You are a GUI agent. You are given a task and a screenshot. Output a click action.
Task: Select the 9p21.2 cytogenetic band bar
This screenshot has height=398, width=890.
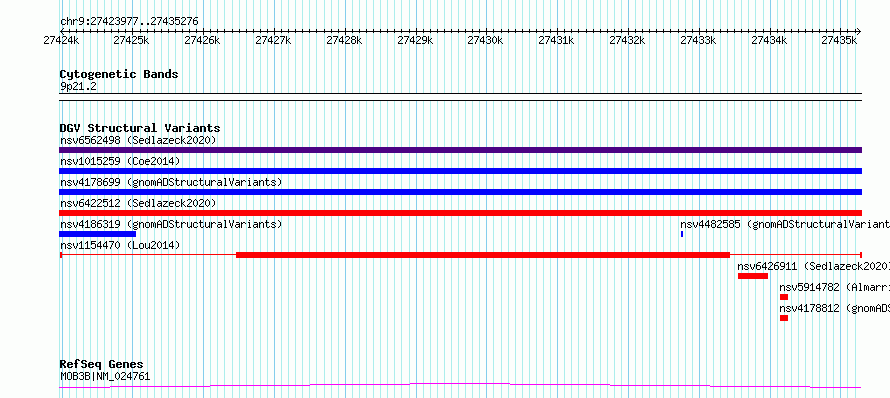(x=460, y=97)
